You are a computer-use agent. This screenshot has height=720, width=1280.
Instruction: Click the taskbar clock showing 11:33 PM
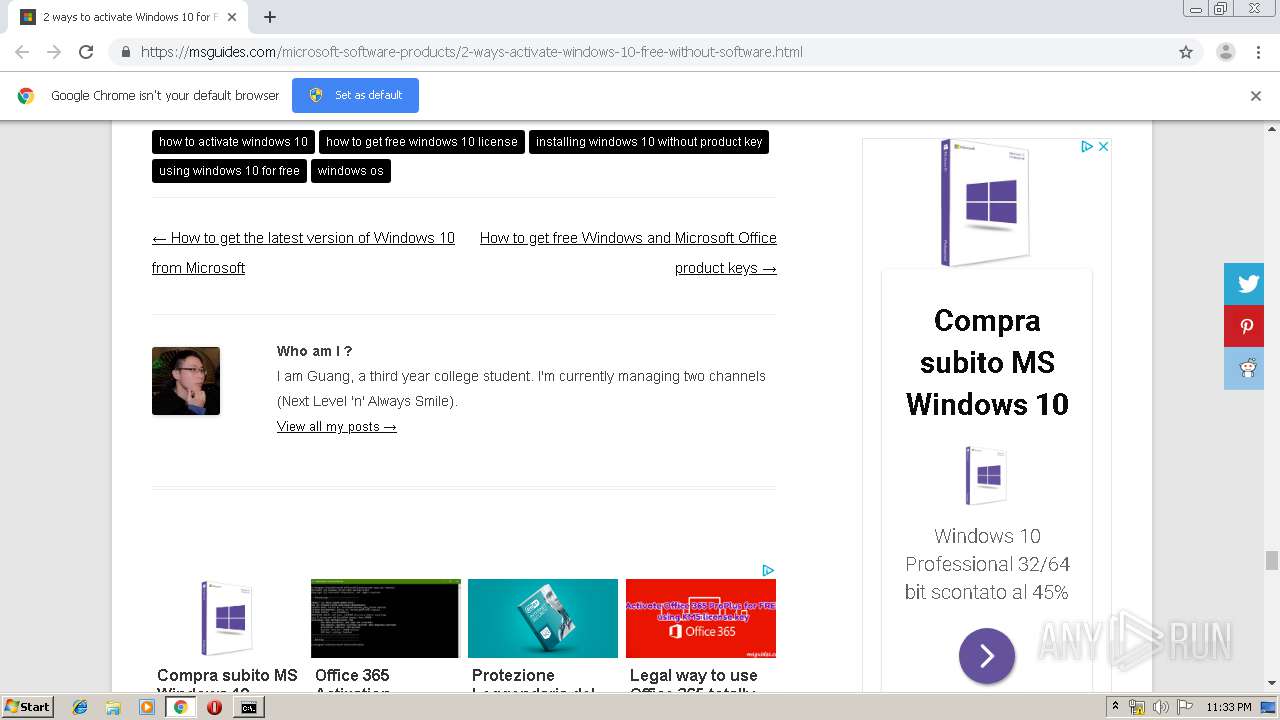(1229, 707)
